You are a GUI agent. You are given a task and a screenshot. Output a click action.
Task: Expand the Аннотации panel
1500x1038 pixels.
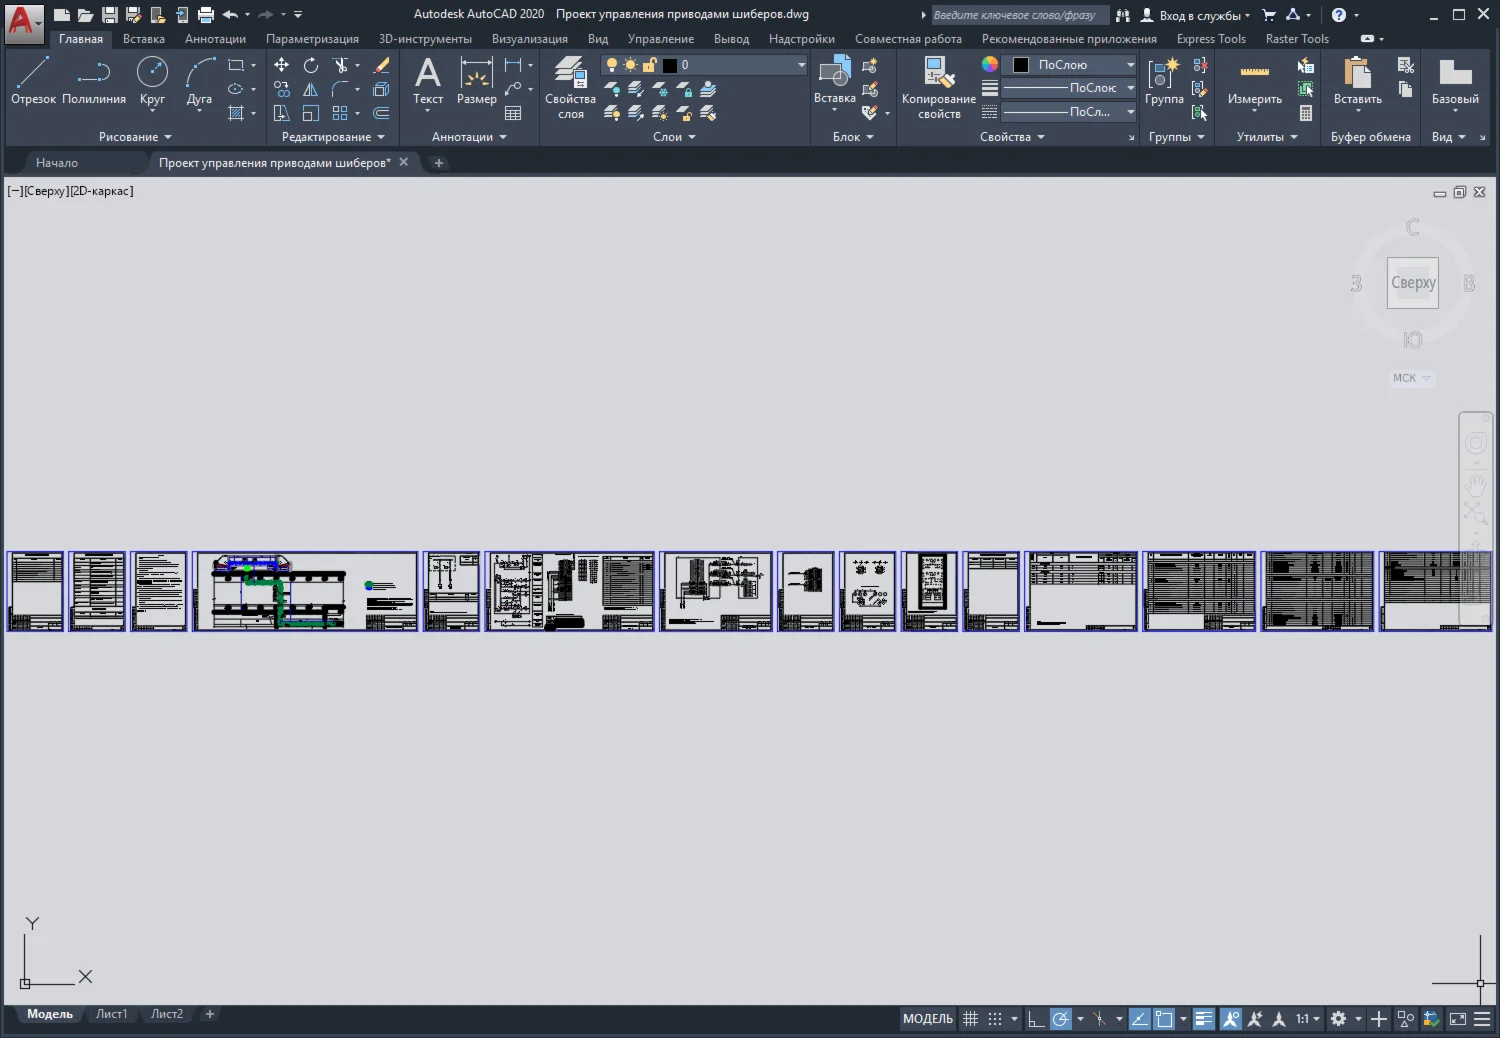(469, 137)
